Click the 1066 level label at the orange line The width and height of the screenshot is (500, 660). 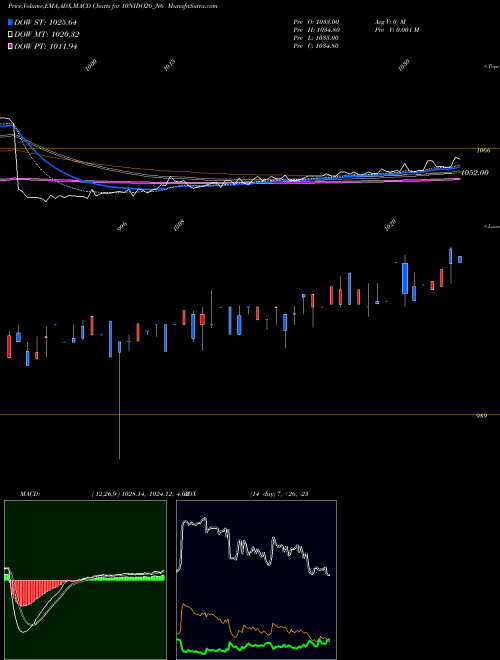(x=483, y=150)
